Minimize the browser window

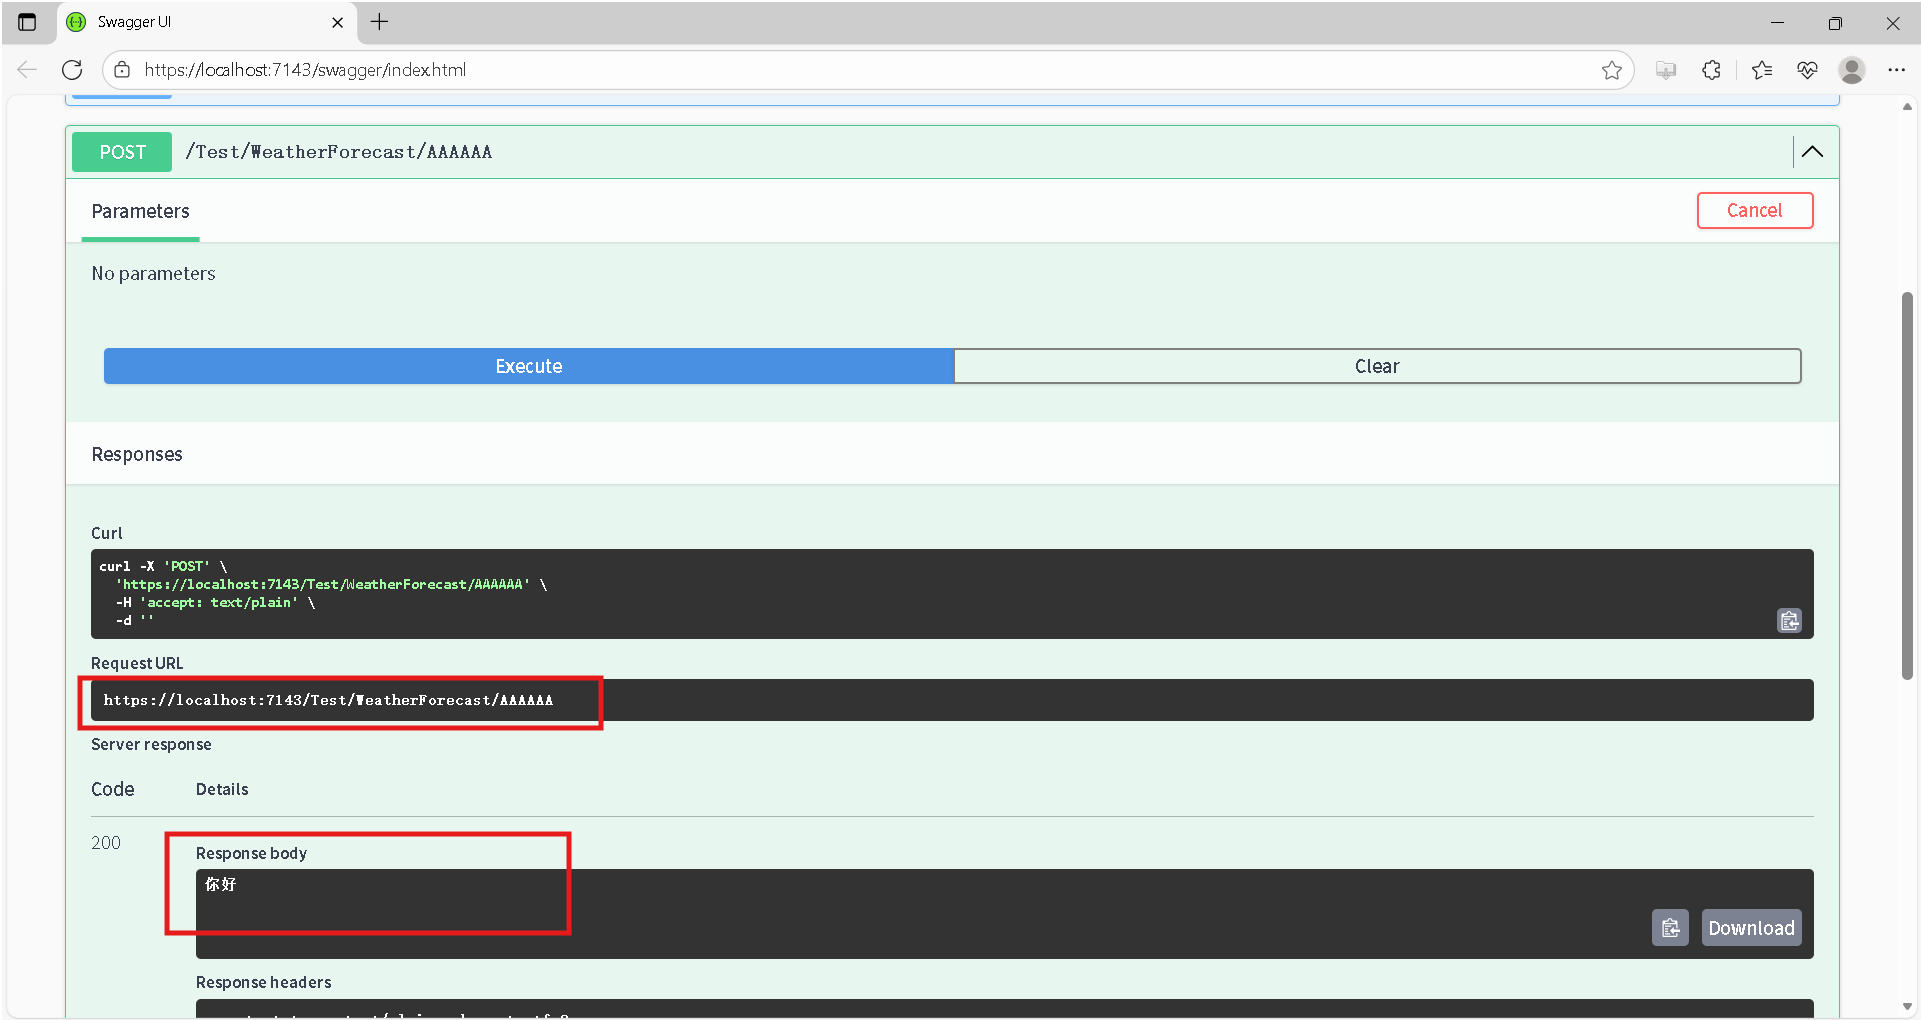tap(1777, 22)
